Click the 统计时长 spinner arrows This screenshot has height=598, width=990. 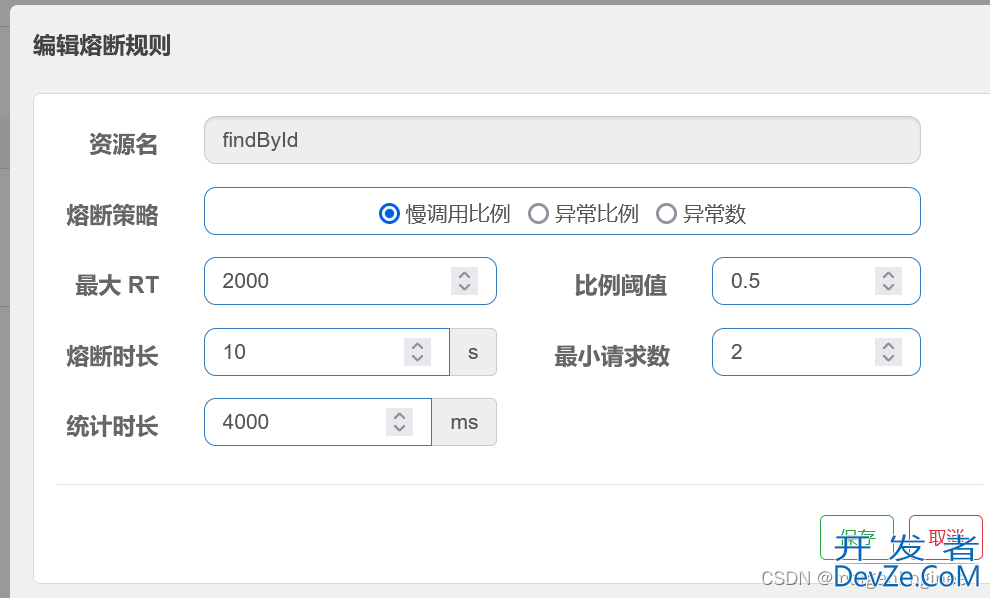(400, 422)
